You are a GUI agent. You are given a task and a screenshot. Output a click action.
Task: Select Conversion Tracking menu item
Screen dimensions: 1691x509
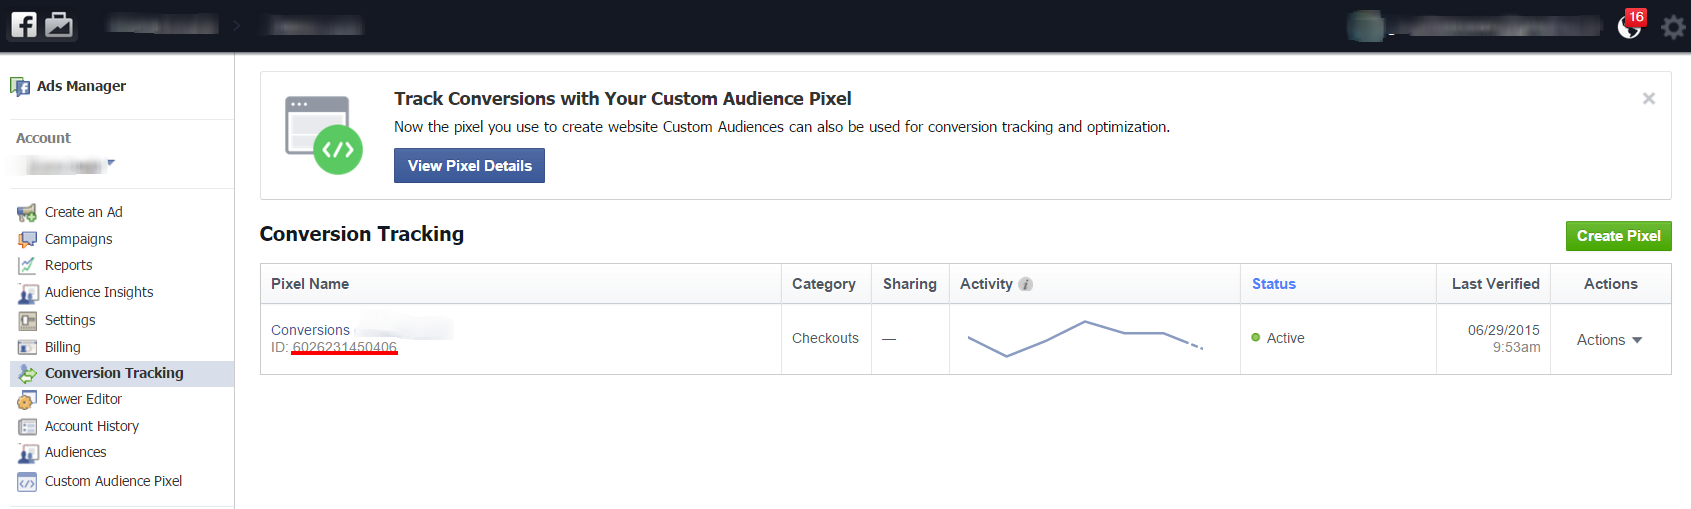(x=122, y=373)
